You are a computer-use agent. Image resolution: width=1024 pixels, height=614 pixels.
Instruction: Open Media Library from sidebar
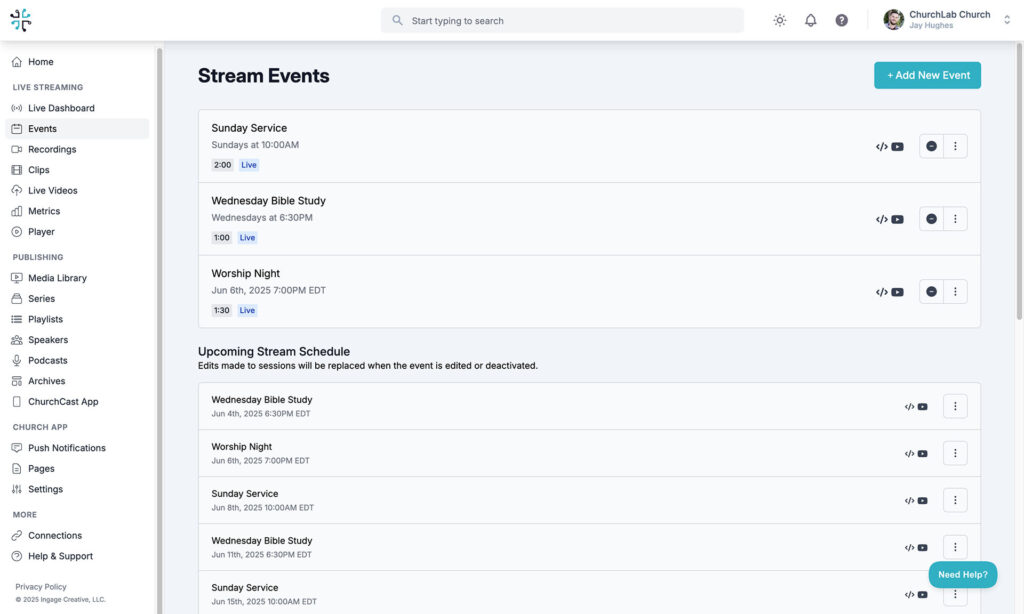pos(57,278)
